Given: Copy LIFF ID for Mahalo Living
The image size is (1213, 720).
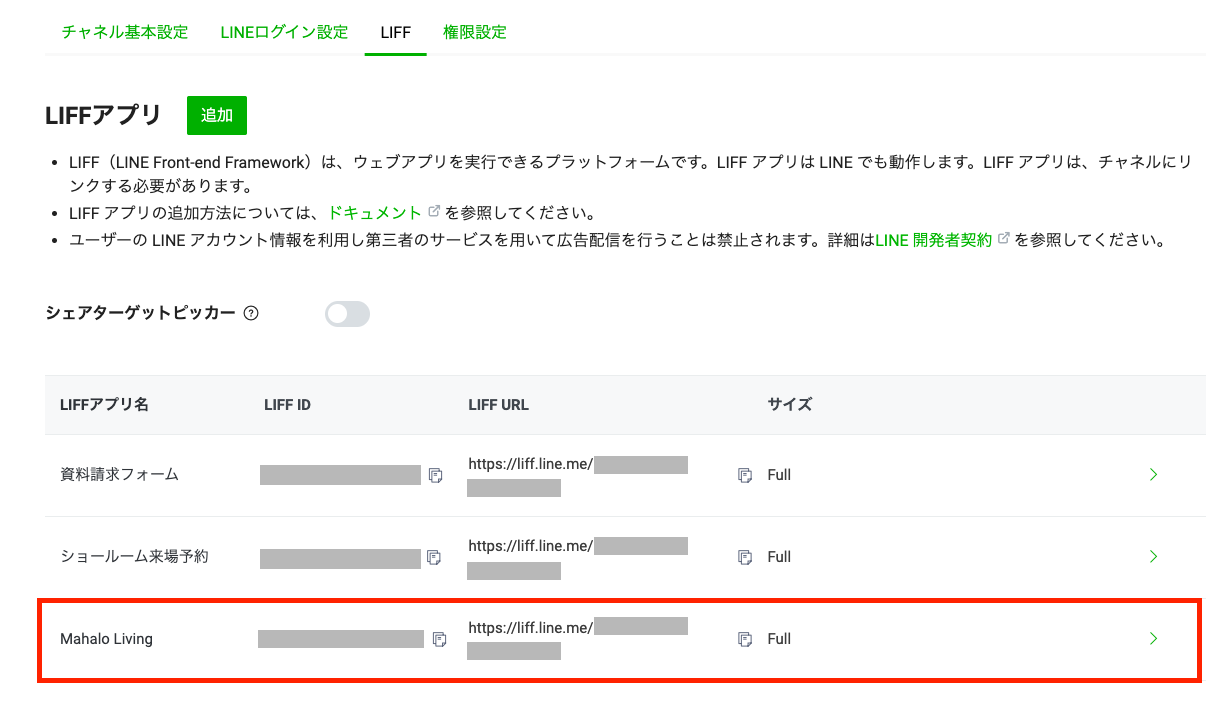Looking at the screenshot, I should pos(439,639).
